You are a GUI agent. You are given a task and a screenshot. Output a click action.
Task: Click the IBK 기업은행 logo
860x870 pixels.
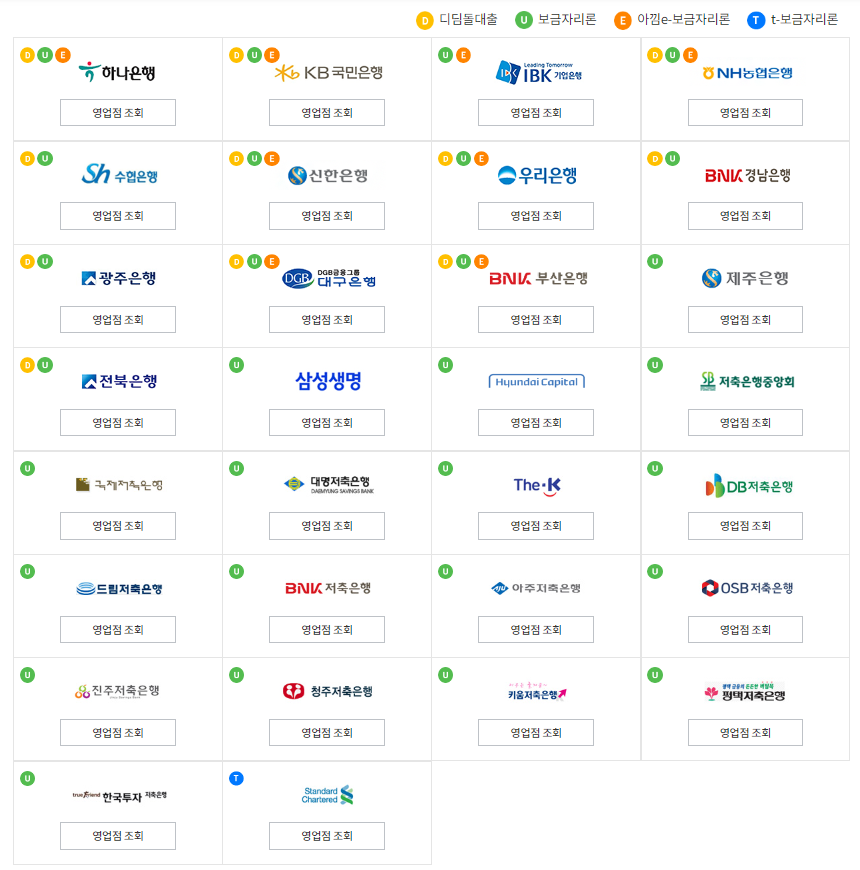pos(538,73)
